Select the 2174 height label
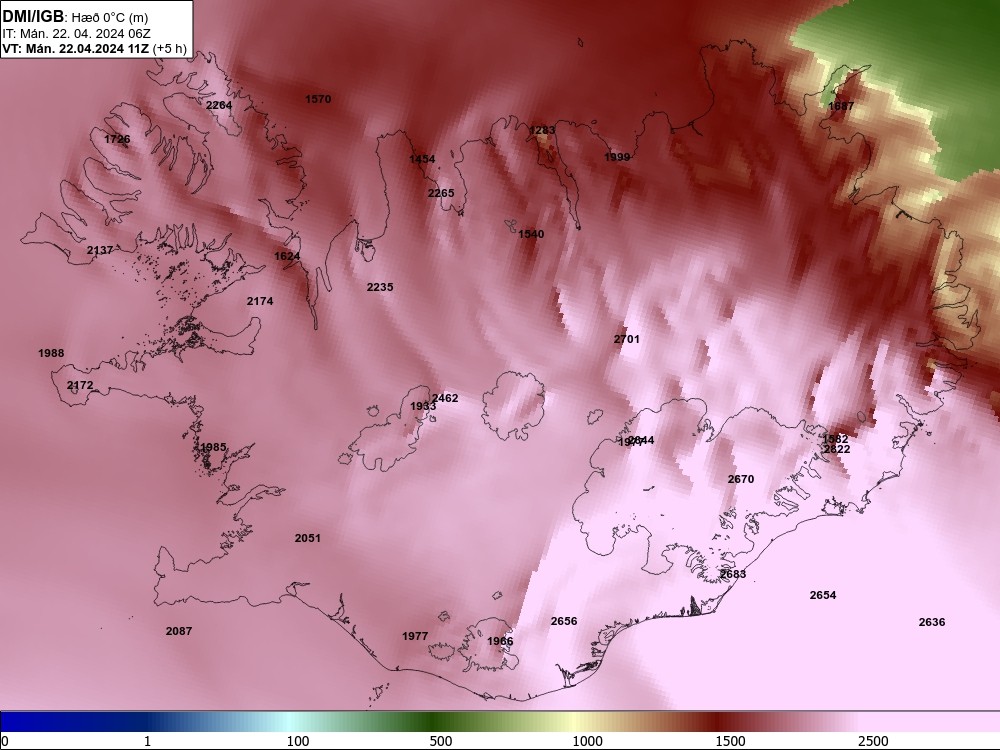 260,301
